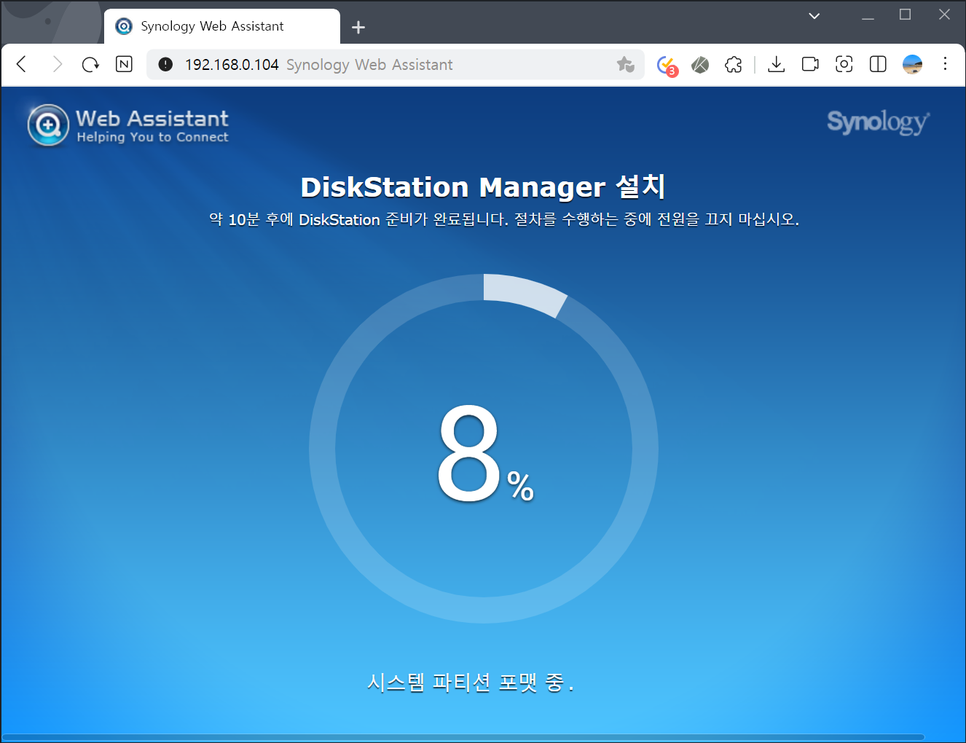This screenshot has width=966, height=743.
Task: Click the screen capture icon
Action: point(844,64)
